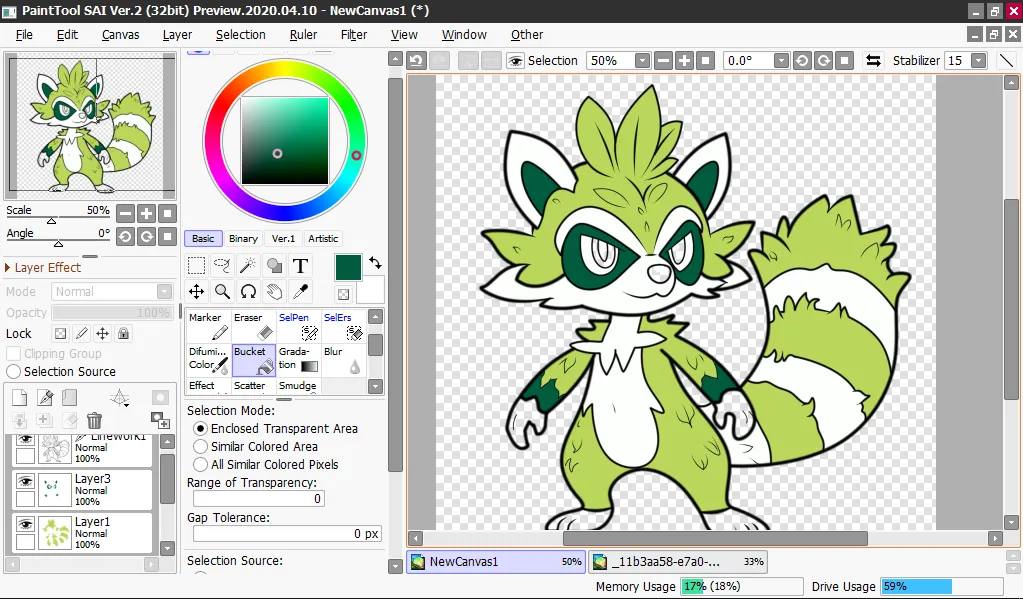The width and height of the screenshot is (1023, 599).
Task: Select the Magic Wand tool
Action: (248, 266)
